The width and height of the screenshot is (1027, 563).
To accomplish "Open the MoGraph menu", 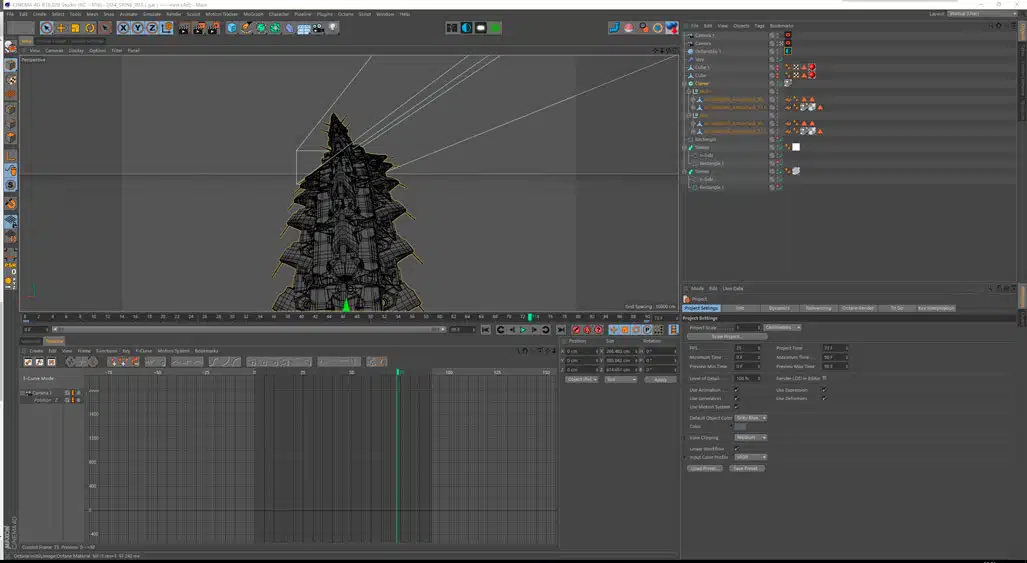I will pyautogui.click(x=253, y=14).
